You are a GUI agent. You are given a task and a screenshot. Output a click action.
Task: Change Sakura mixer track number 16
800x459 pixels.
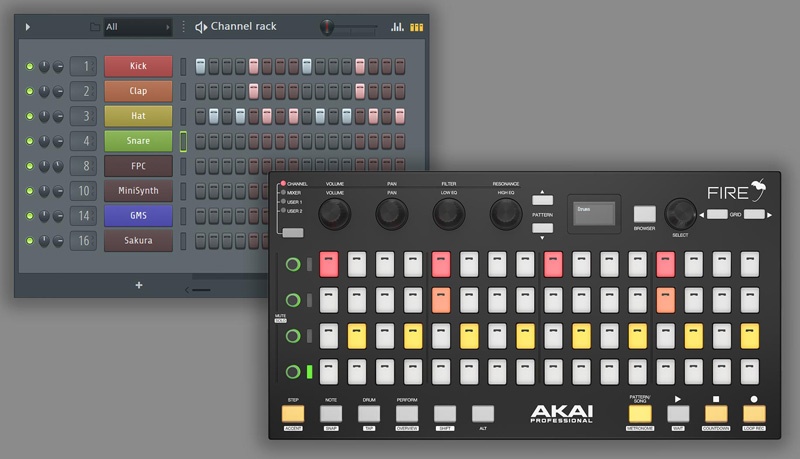pos(83,241)
